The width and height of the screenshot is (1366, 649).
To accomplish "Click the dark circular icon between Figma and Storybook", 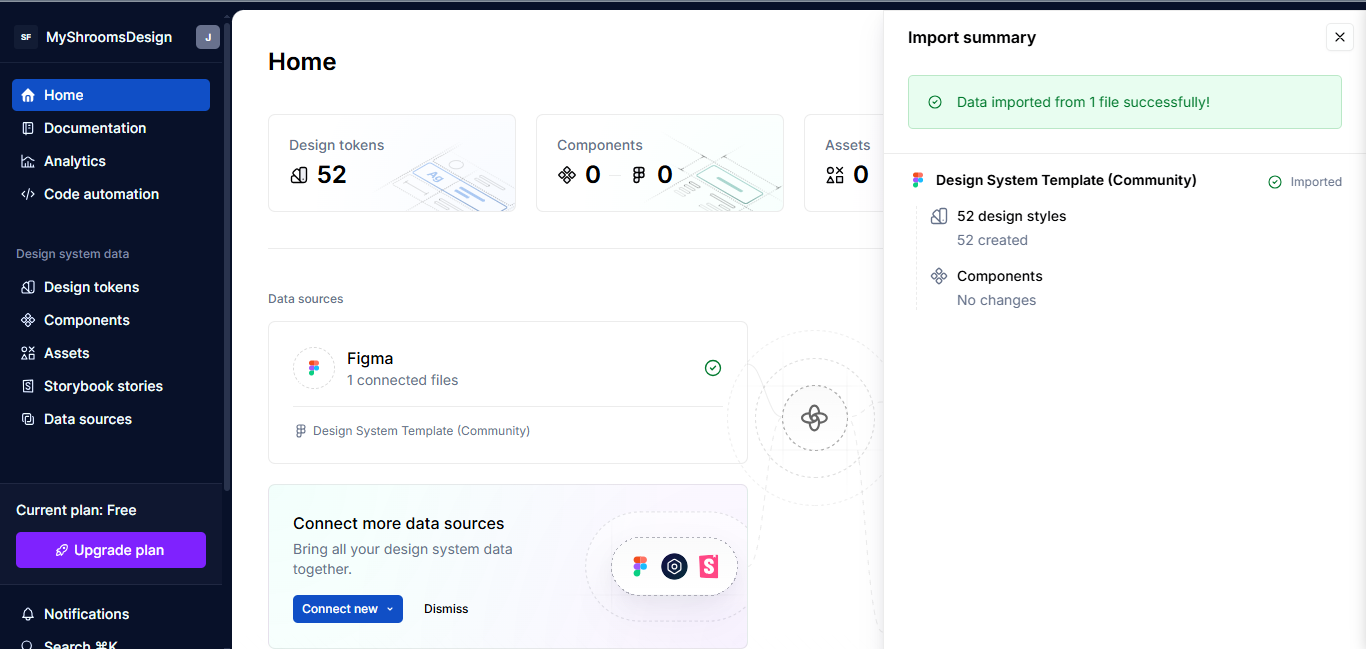I will pyautogui.click(x=674, y=566).
